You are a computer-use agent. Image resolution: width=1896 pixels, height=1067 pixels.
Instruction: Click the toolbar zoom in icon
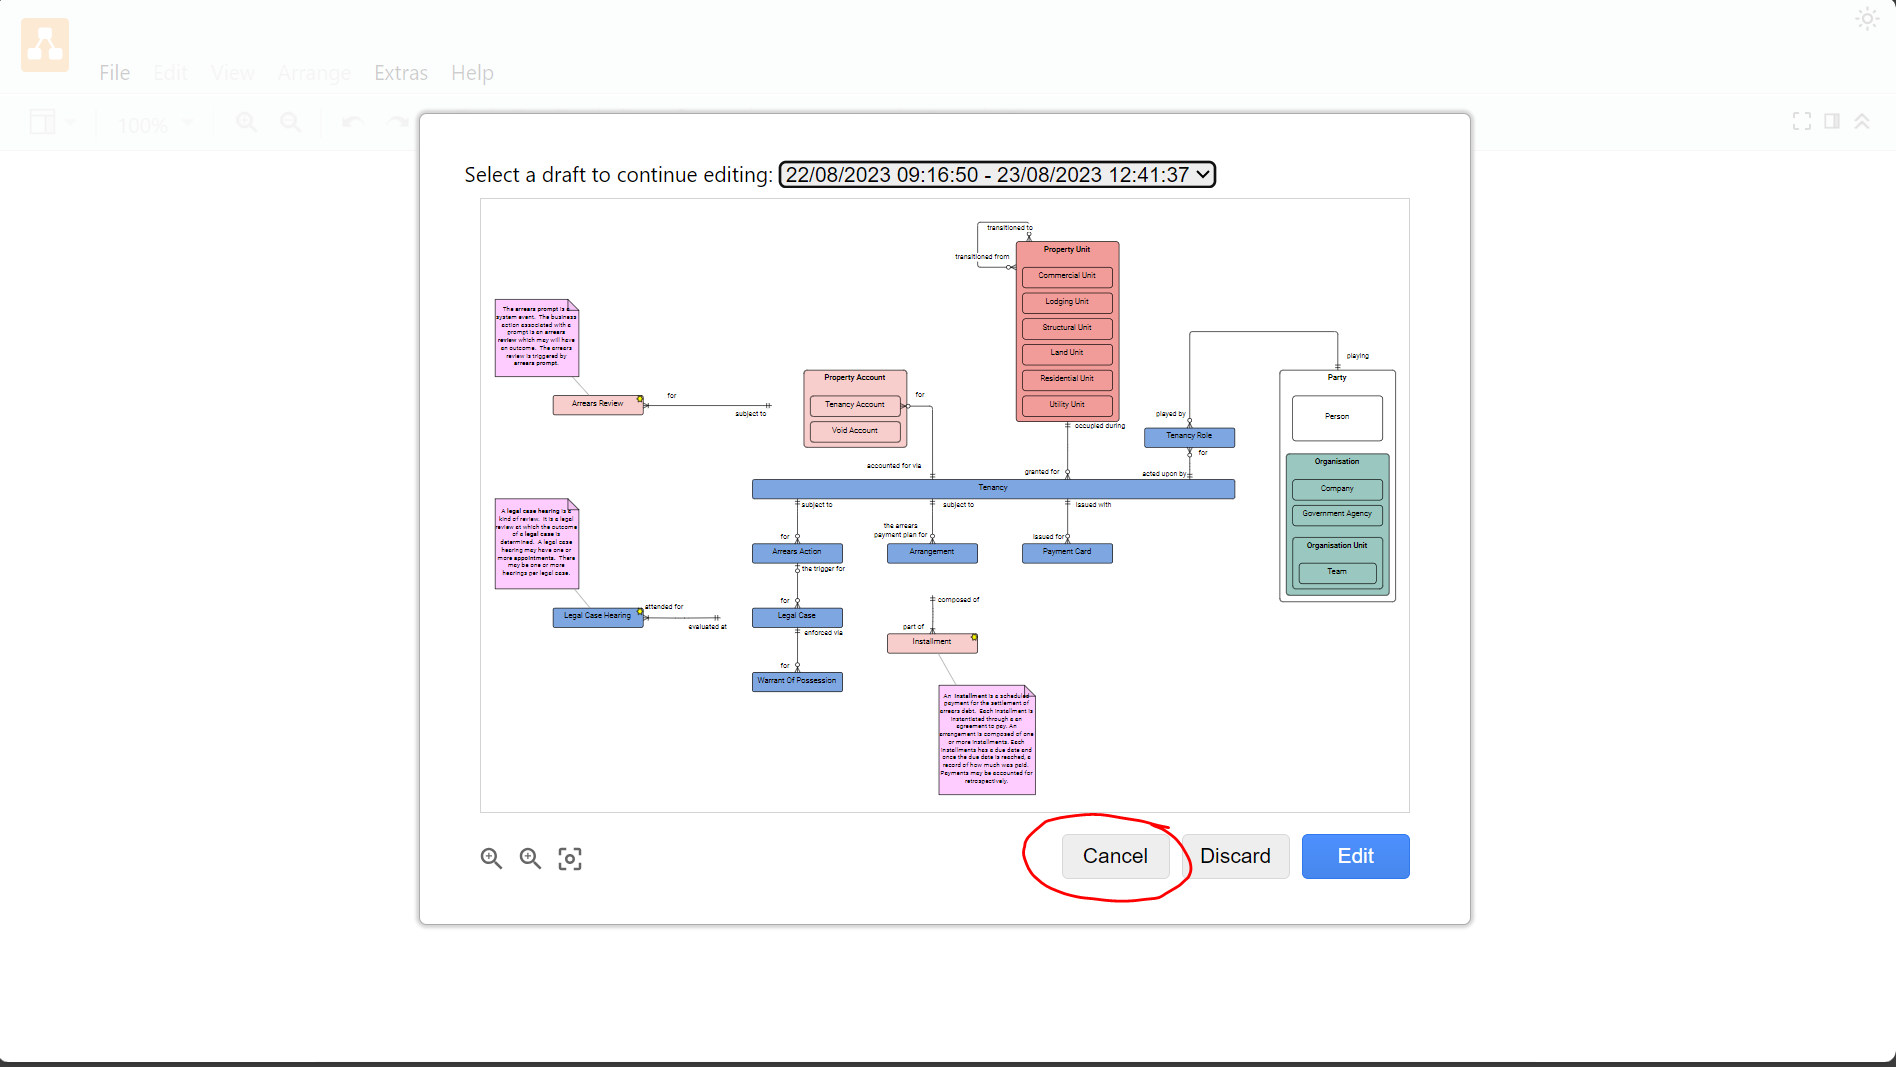pyautogui.click(x=246, y=122)
